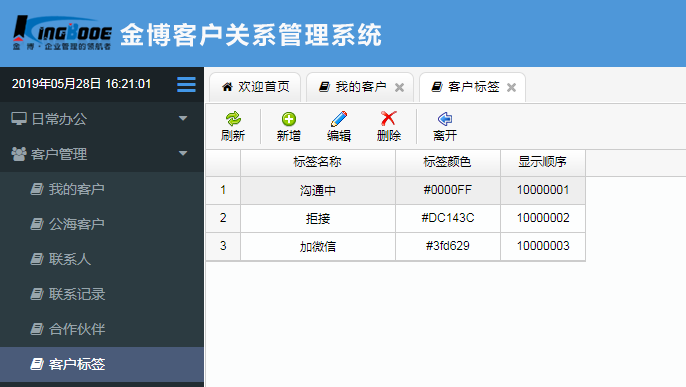This screenshot has height=387, width=686.
Task: Collapse the 客户管理 menu arrow
Action: 183,153
